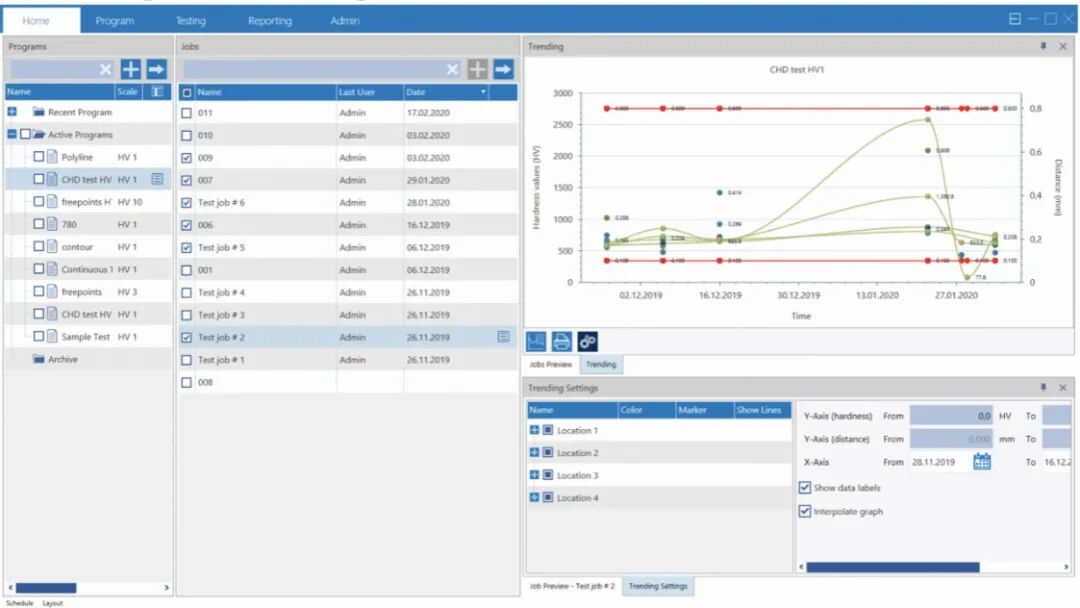Pin the Trending Settings panel

tap(1043, 388)
